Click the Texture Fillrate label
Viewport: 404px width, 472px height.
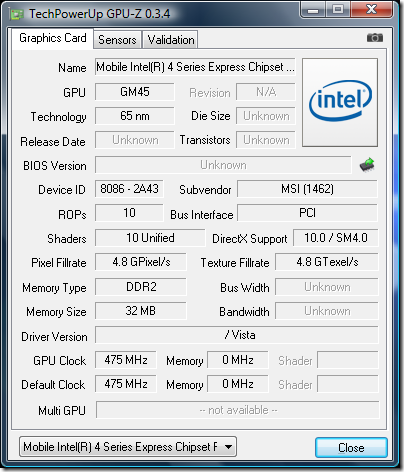(235, 263)
